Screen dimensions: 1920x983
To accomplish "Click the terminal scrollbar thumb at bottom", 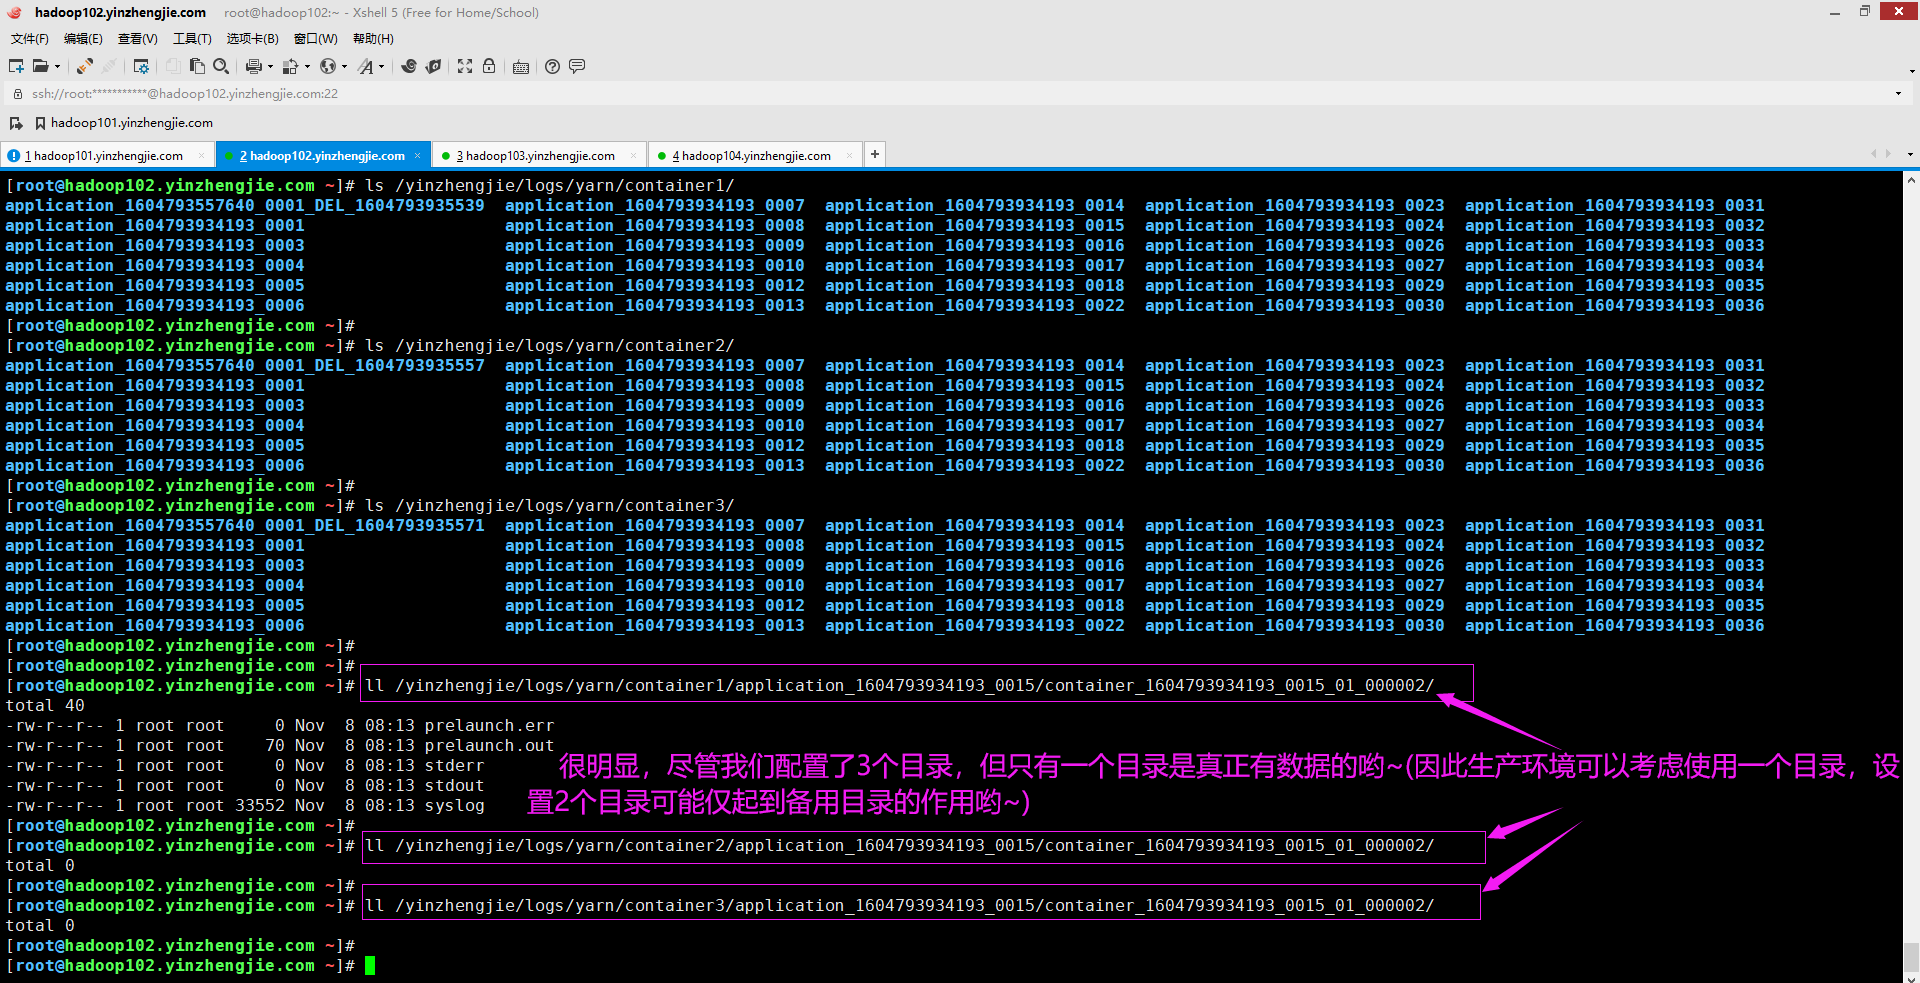I will pyautogui.click(x=1911, y=955).
